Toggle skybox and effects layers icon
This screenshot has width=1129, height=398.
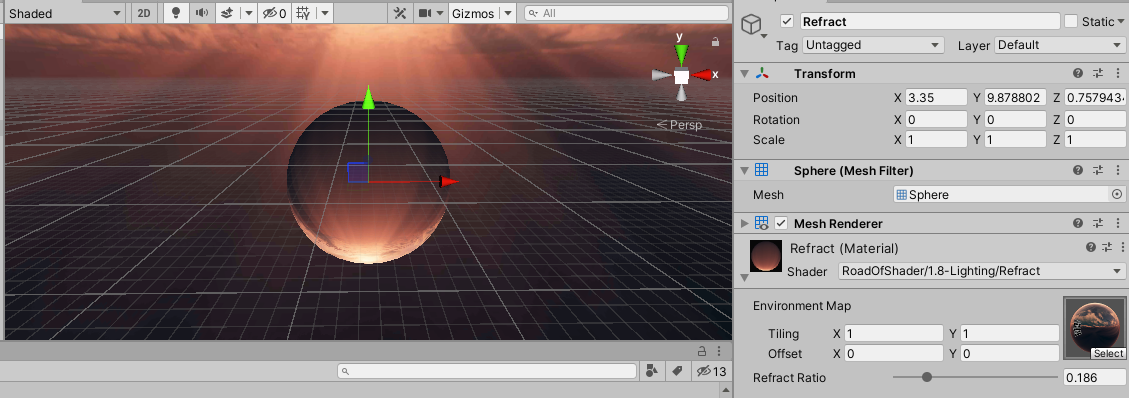tap(227, 13)
